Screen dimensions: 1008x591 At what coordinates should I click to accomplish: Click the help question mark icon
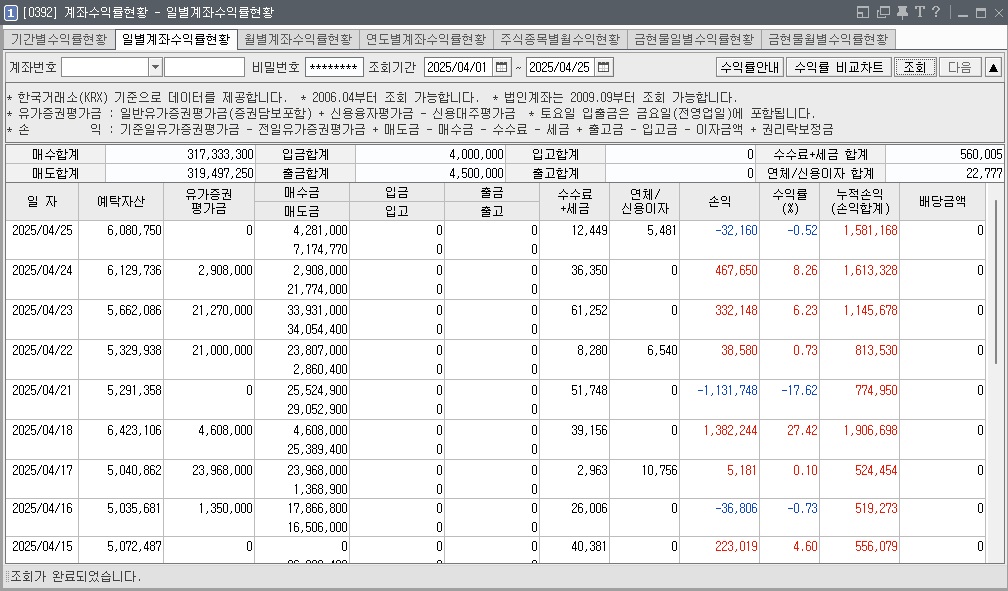[936, 11]
